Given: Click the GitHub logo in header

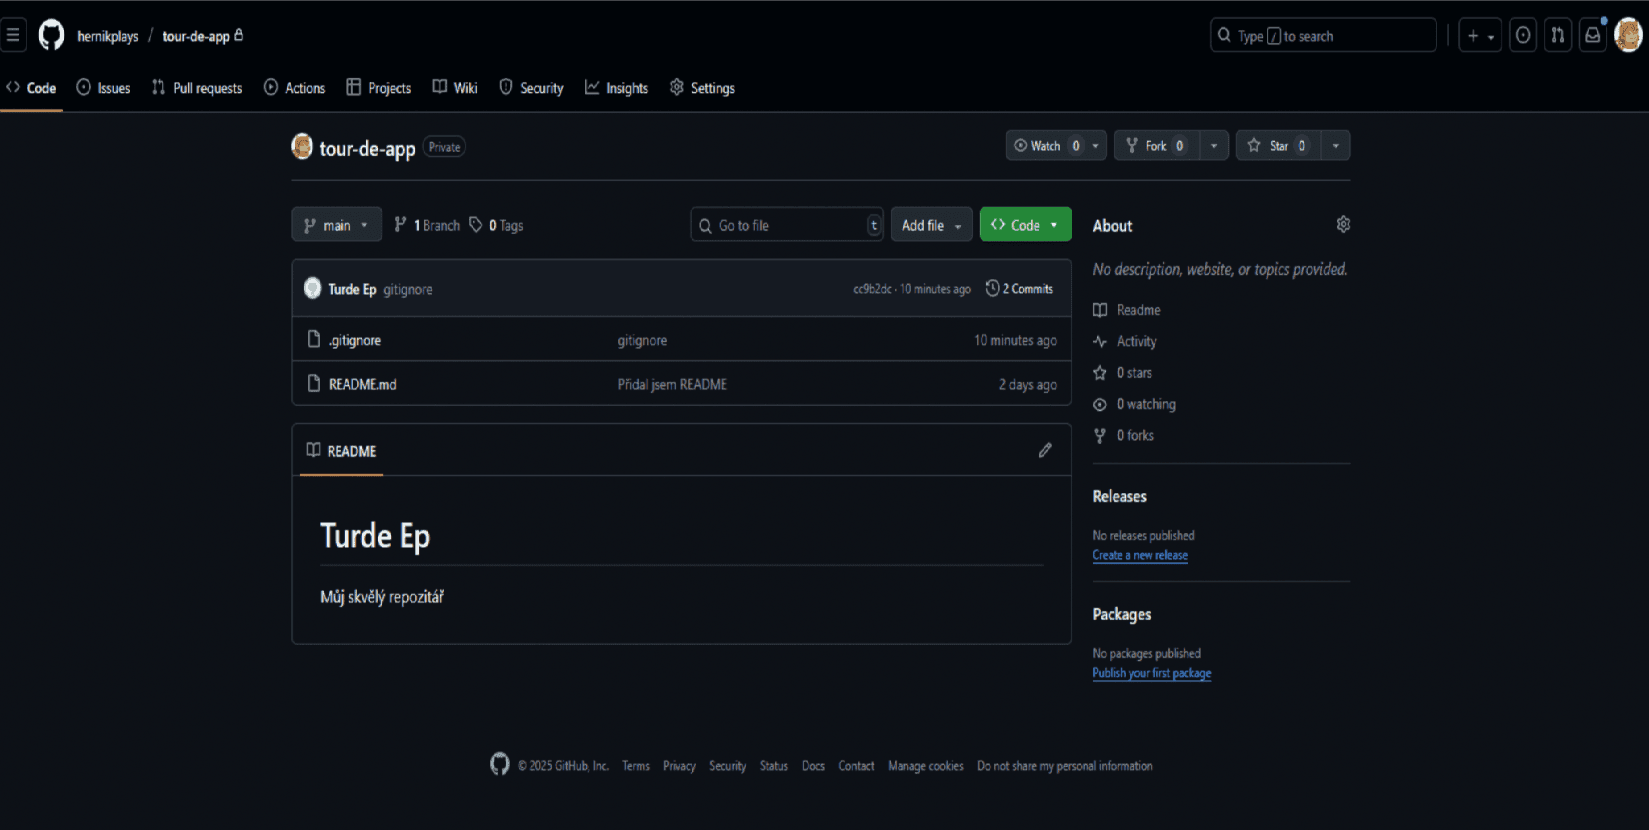Looking at the screenshot, I should [51, 36].
